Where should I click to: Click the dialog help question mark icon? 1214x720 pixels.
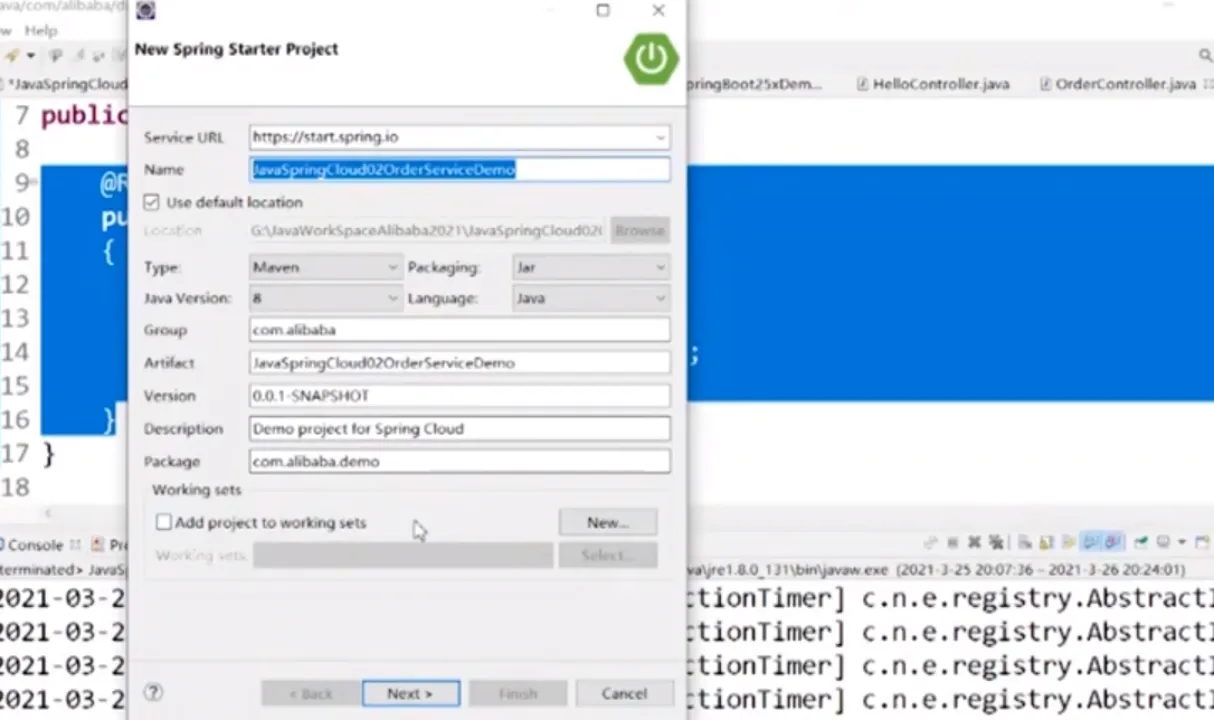point(153,692)
